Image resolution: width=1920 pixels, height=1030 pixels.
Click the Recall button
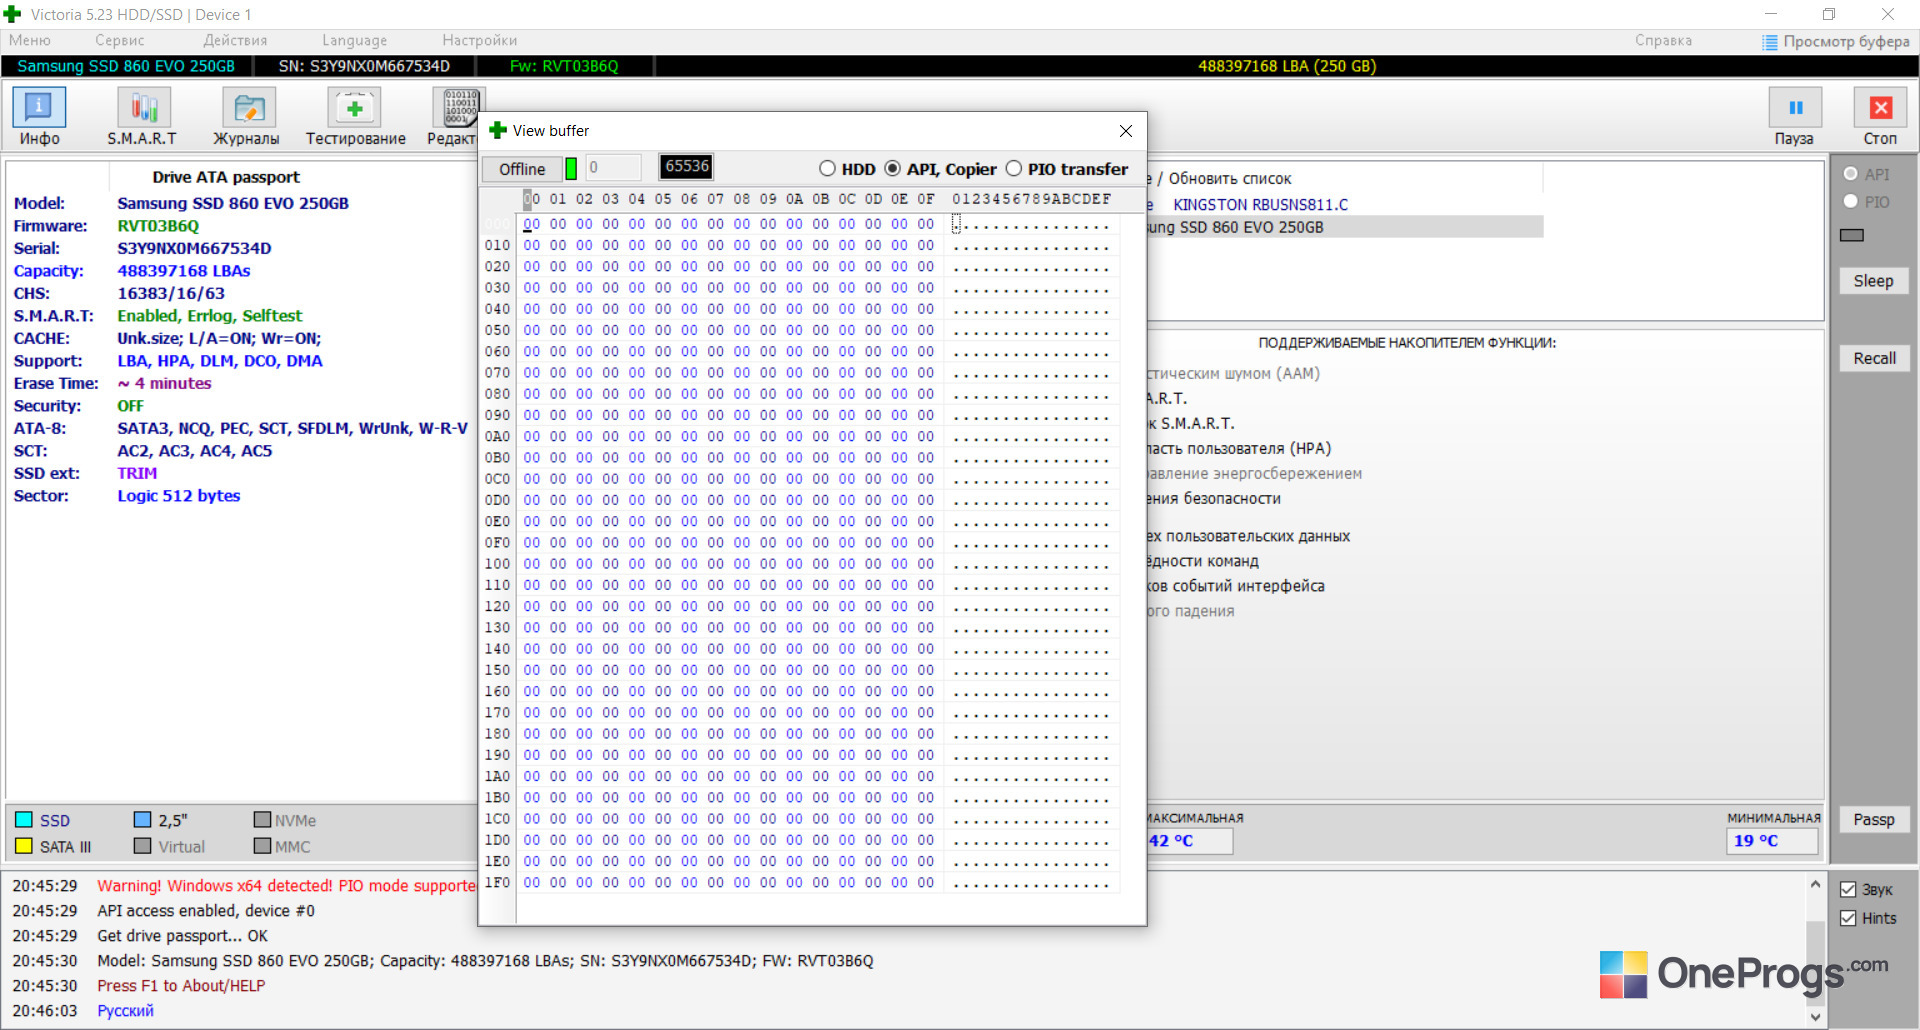pos(1874,358)
